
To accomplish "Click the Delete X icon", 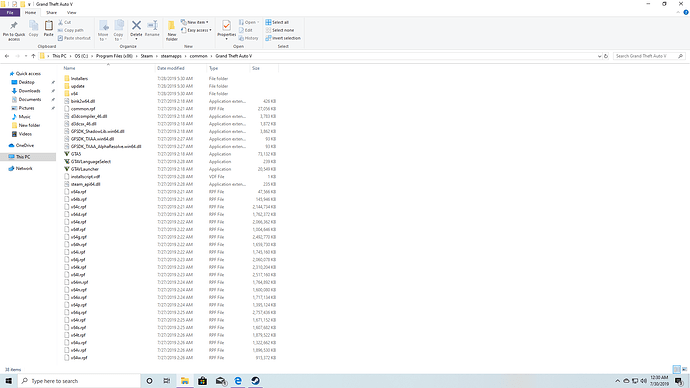I will point(136,26).
